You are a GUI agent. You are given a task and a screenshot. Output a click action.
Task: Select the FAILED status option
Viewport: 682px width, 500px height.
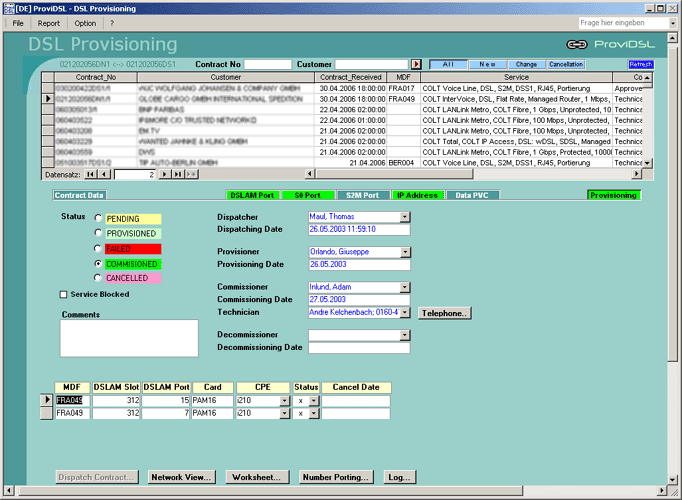[x=97, y=248]
